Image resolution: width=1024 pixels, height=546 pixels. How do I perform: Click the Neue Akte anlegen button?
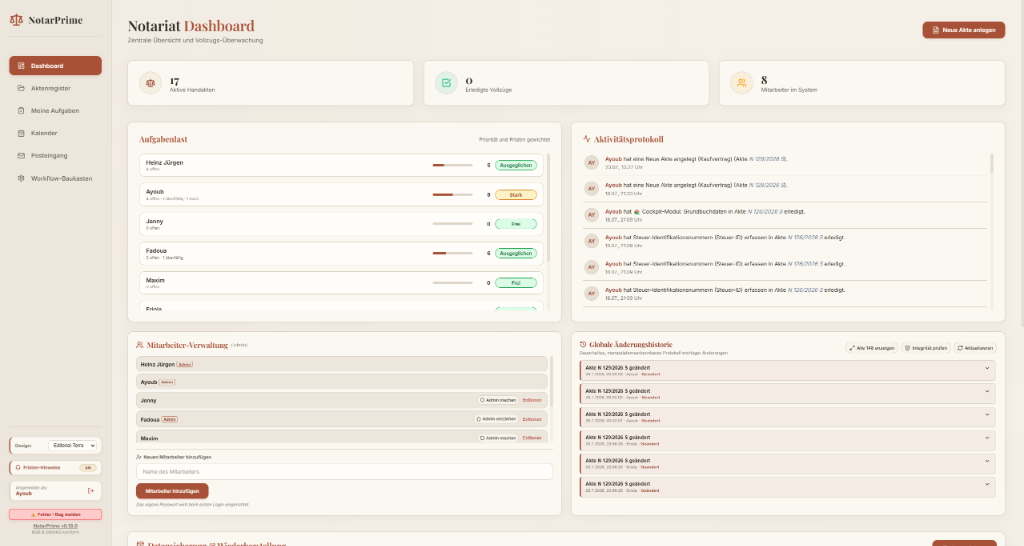[x=963, y=30]
